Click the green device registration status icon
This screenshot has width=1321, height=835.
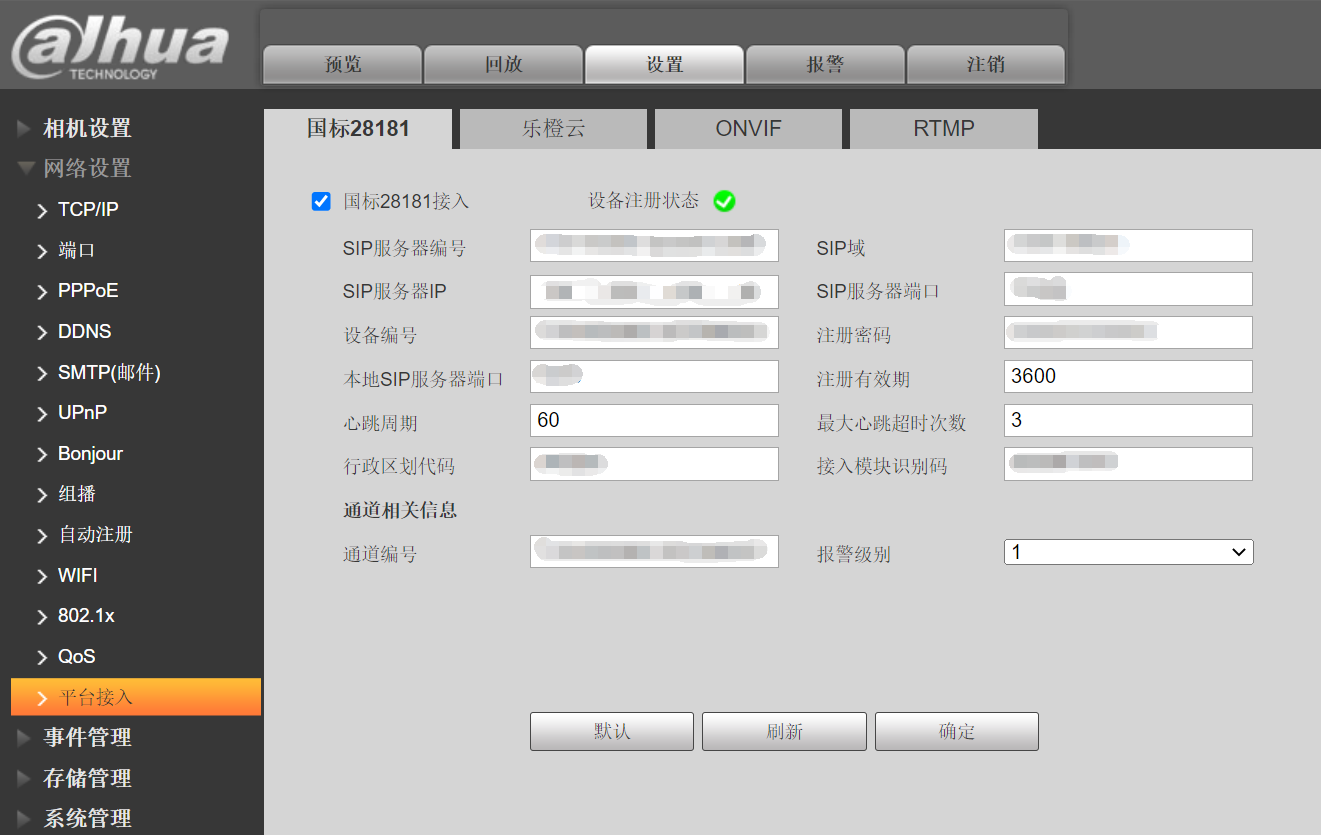click(724, 201)
